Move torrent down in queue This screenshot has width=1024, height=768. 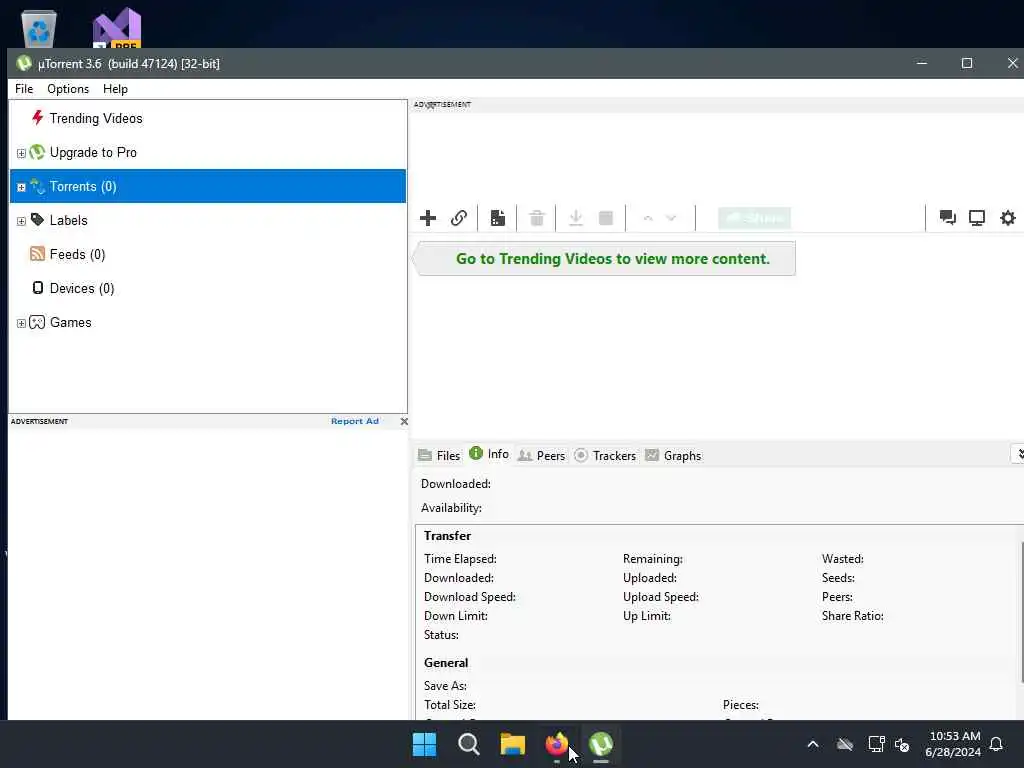click(671, 218)
